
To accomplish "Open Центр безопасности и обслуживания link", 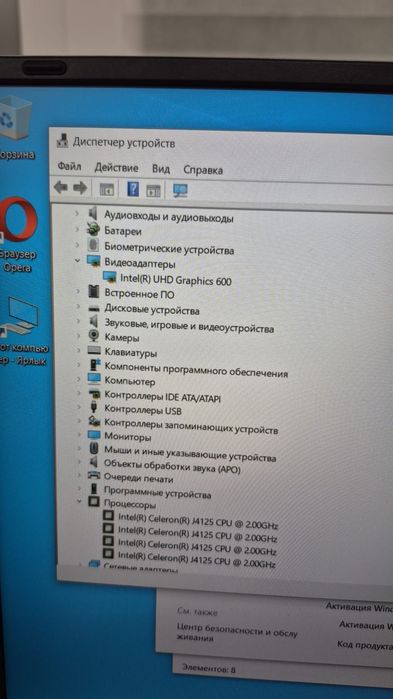I will pos(236,632).
